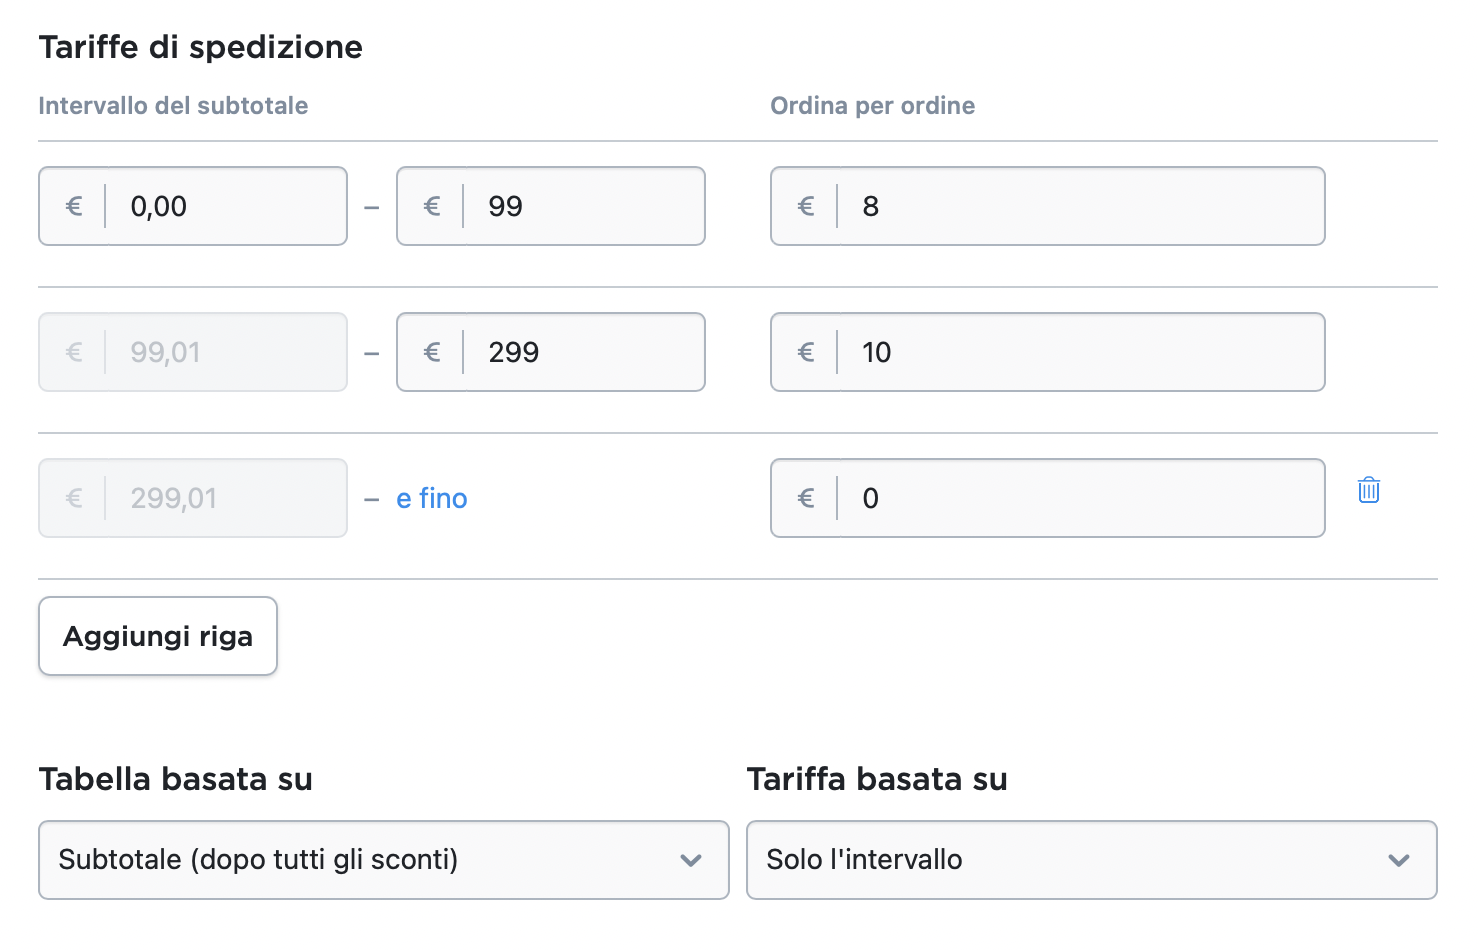Focus the first row minimum field showing 0,00

coord(225,206)
